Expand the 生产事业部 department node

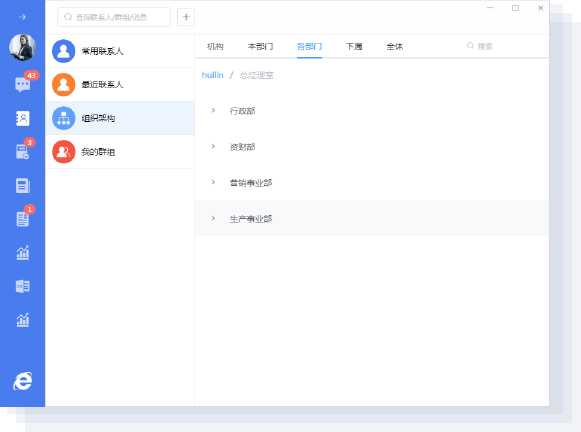coord(213,218)
